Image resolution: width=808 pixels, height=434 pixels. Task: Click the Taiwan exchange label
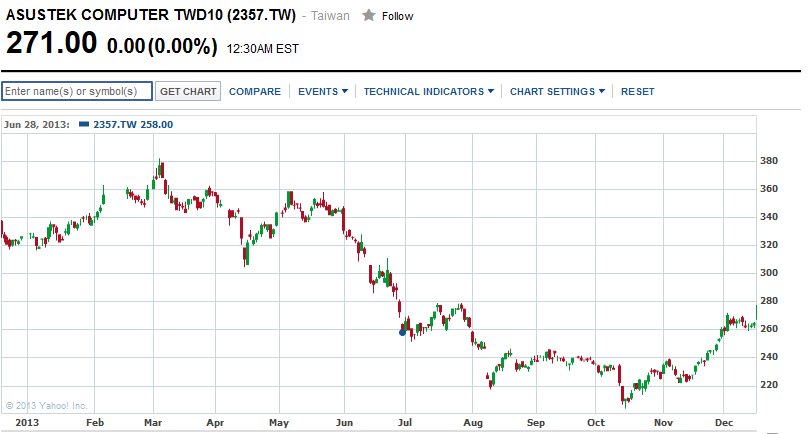coord(330,16)
